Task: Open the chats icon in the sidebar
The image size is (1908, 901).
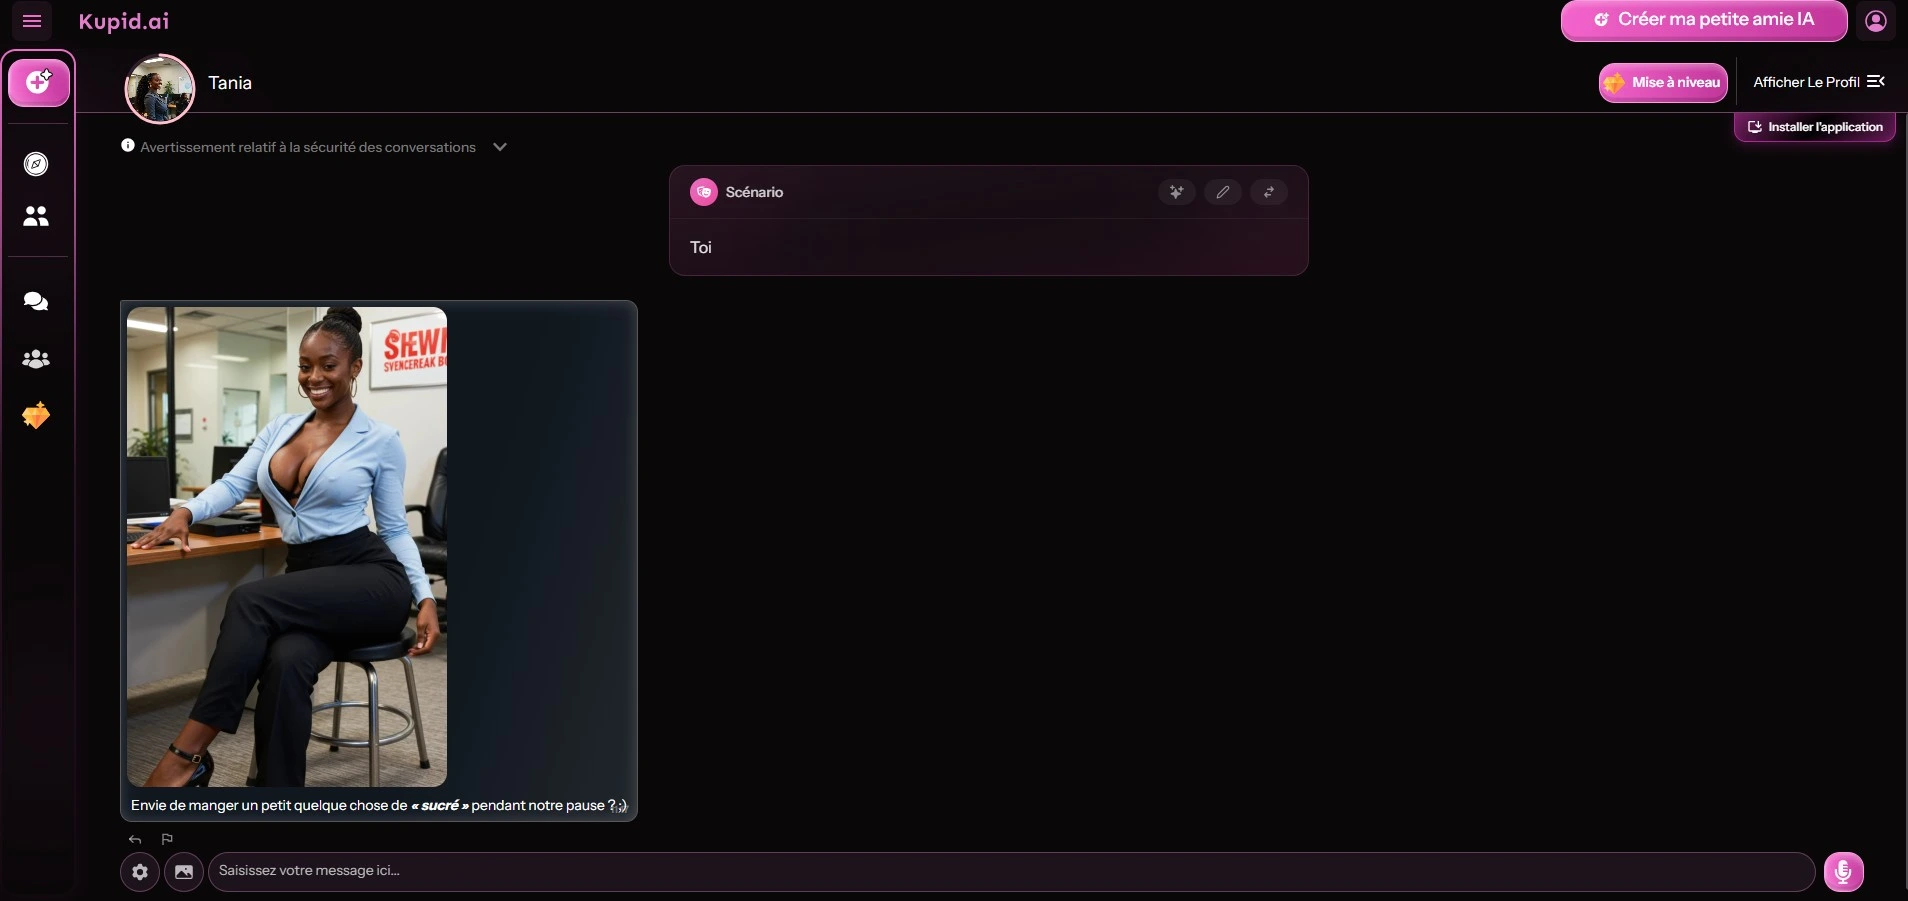Action: (36, 301)
